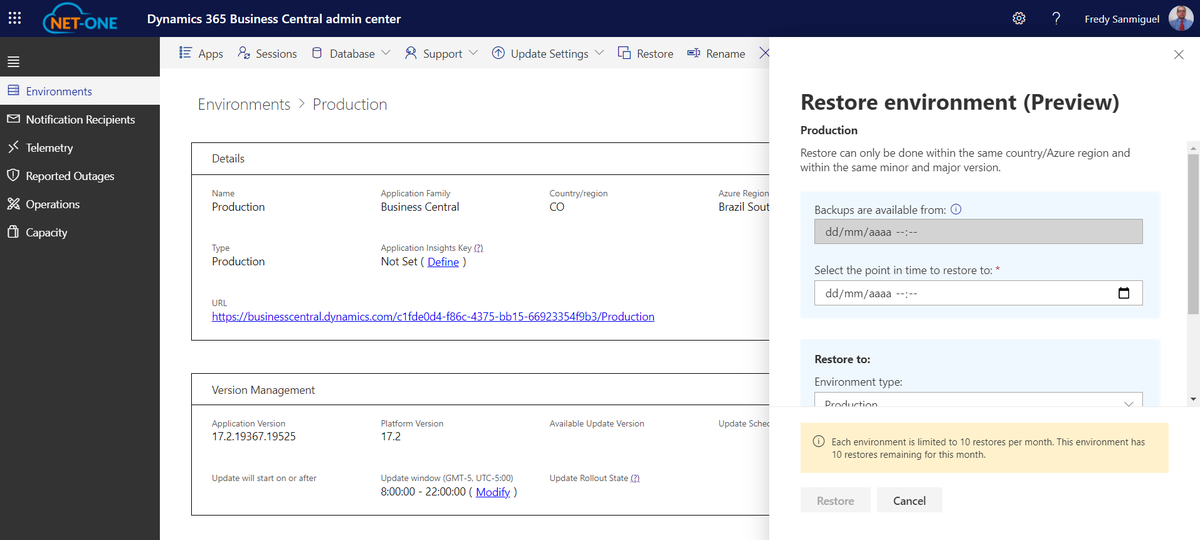Expand the Update Settings dropdown

click(548, 53)
